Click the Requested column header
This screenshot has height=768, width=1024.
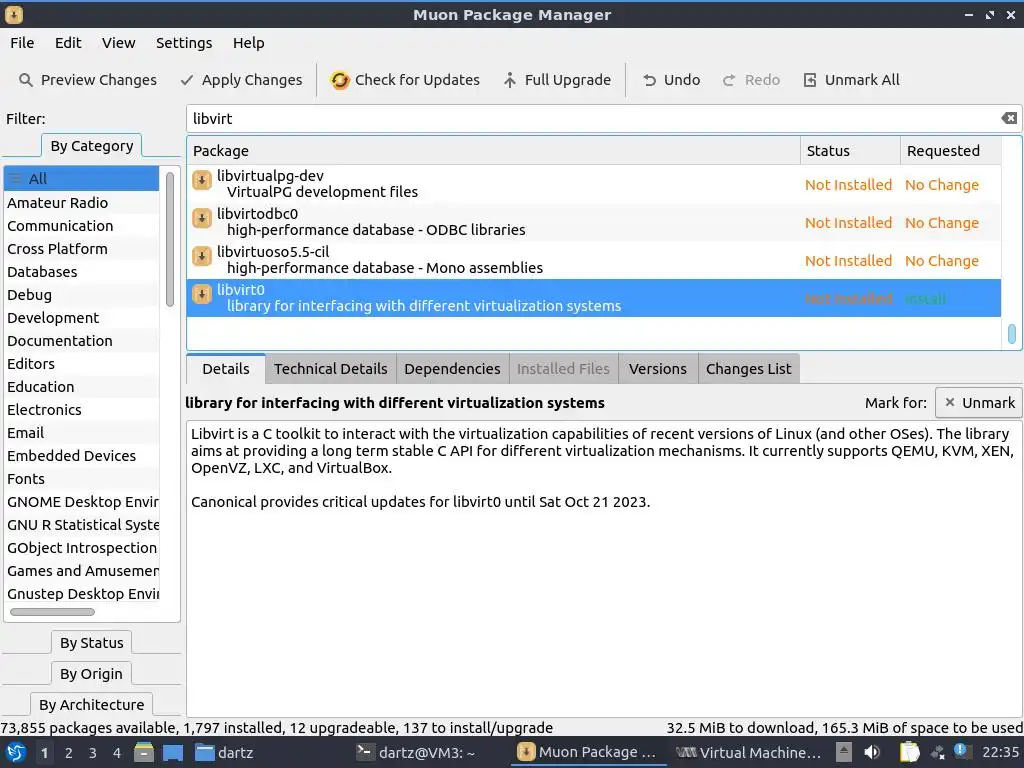coord(951,151)
